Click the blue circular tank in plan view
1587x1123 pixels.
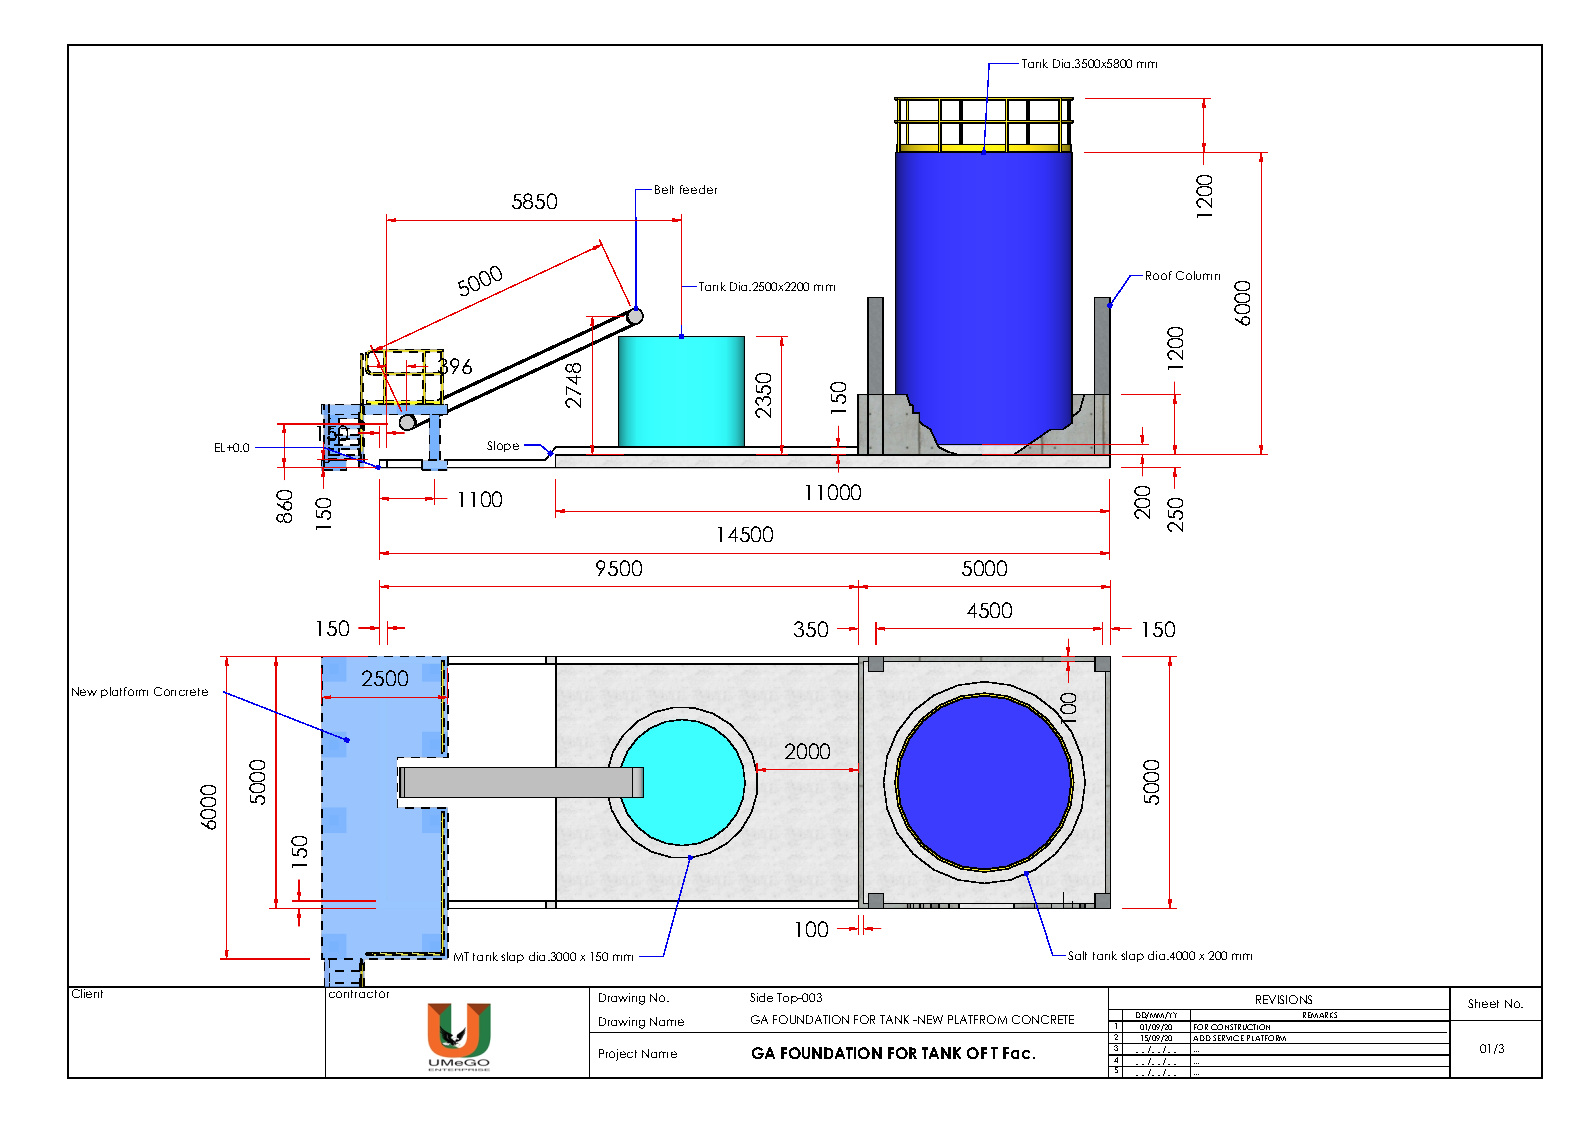[984, 782]
